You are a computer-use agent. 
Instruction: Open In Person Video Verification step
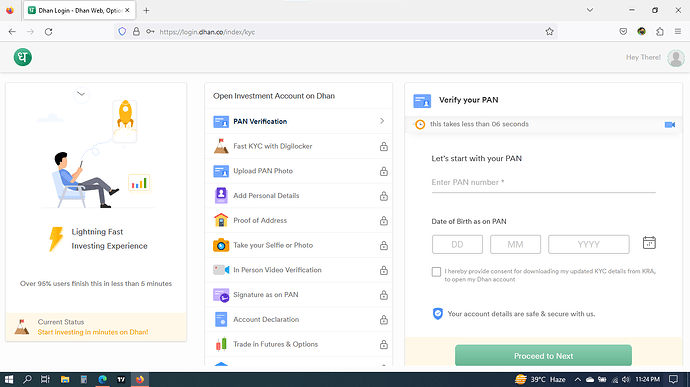299,270
